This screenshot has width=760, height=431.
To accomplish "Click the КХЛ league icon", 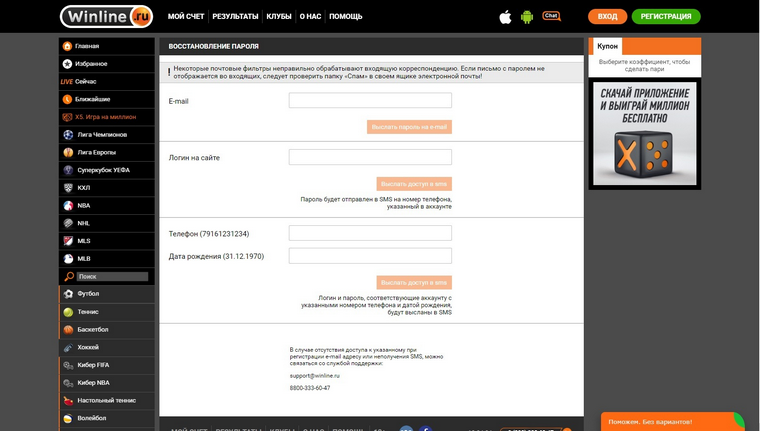I will (x=68, y=188).
